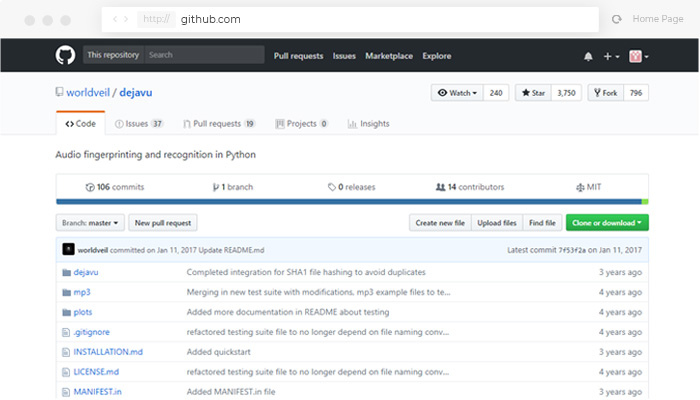Click the browser forward arrow
The width and height of the screenshot is (700, 400).
click(x=126, y=19)
